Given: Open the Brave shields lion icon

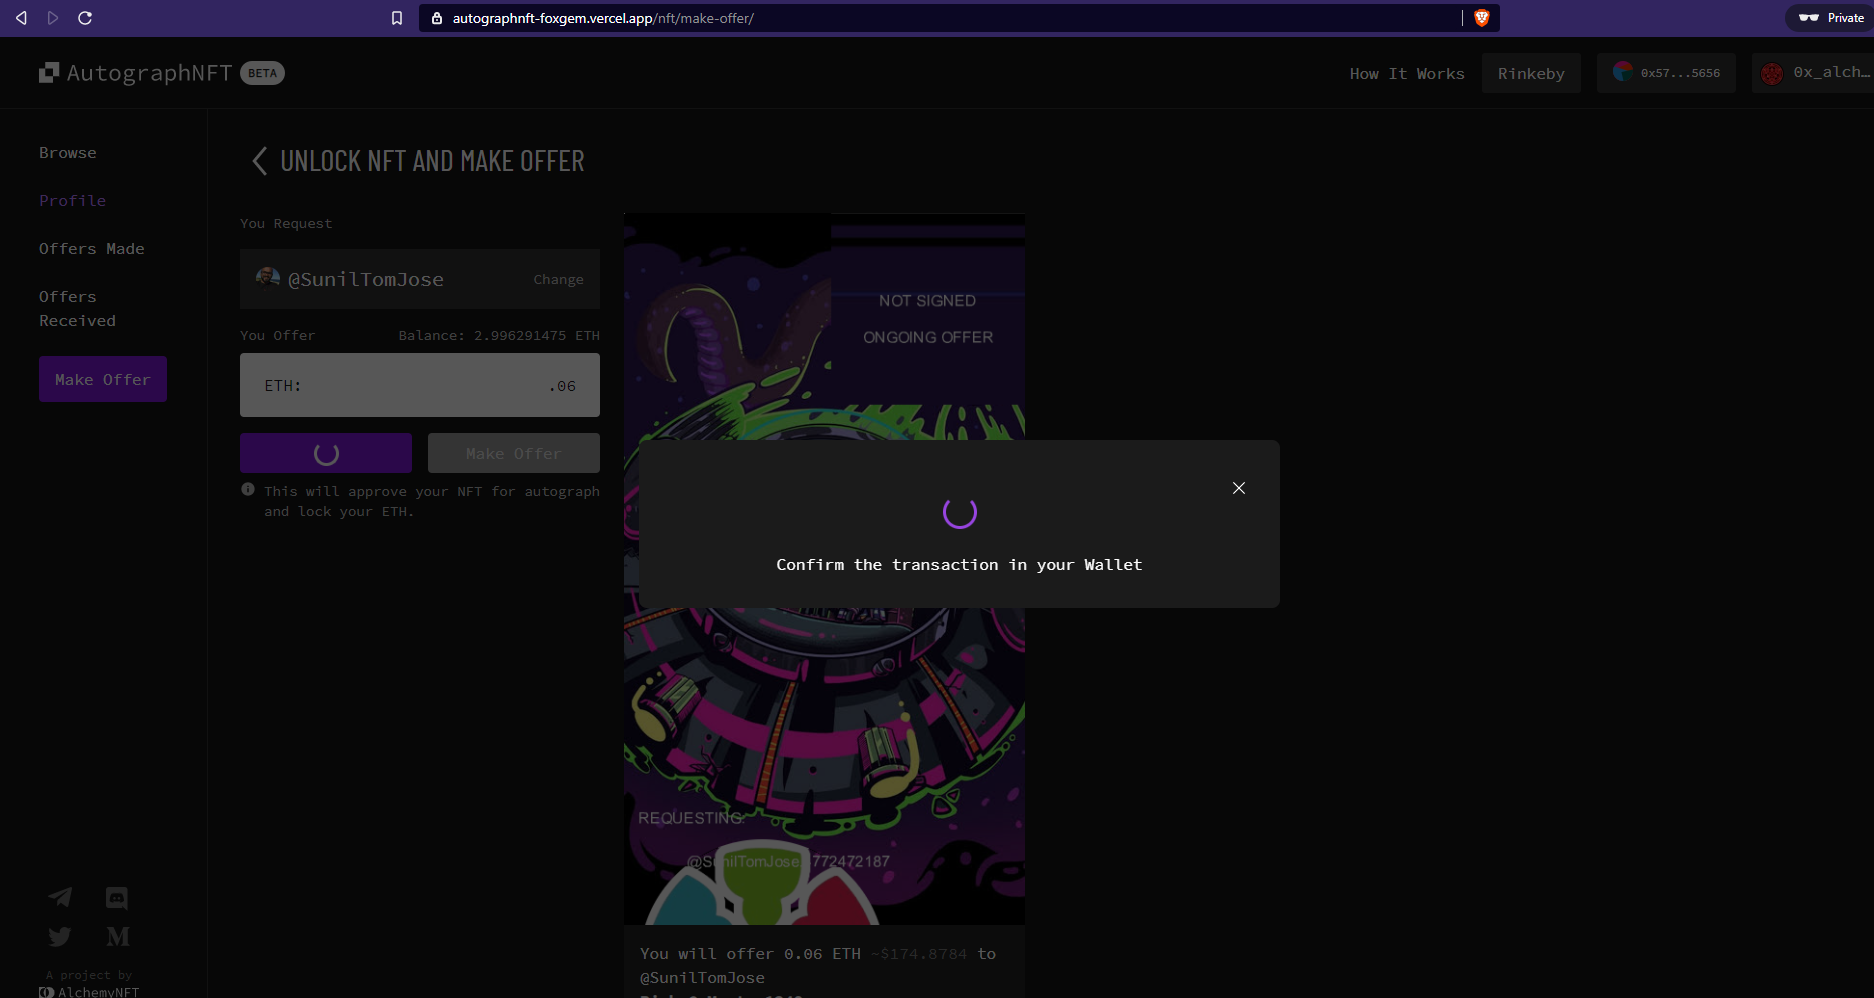Looking at the screenshot, I should (x=1482, y=18).
